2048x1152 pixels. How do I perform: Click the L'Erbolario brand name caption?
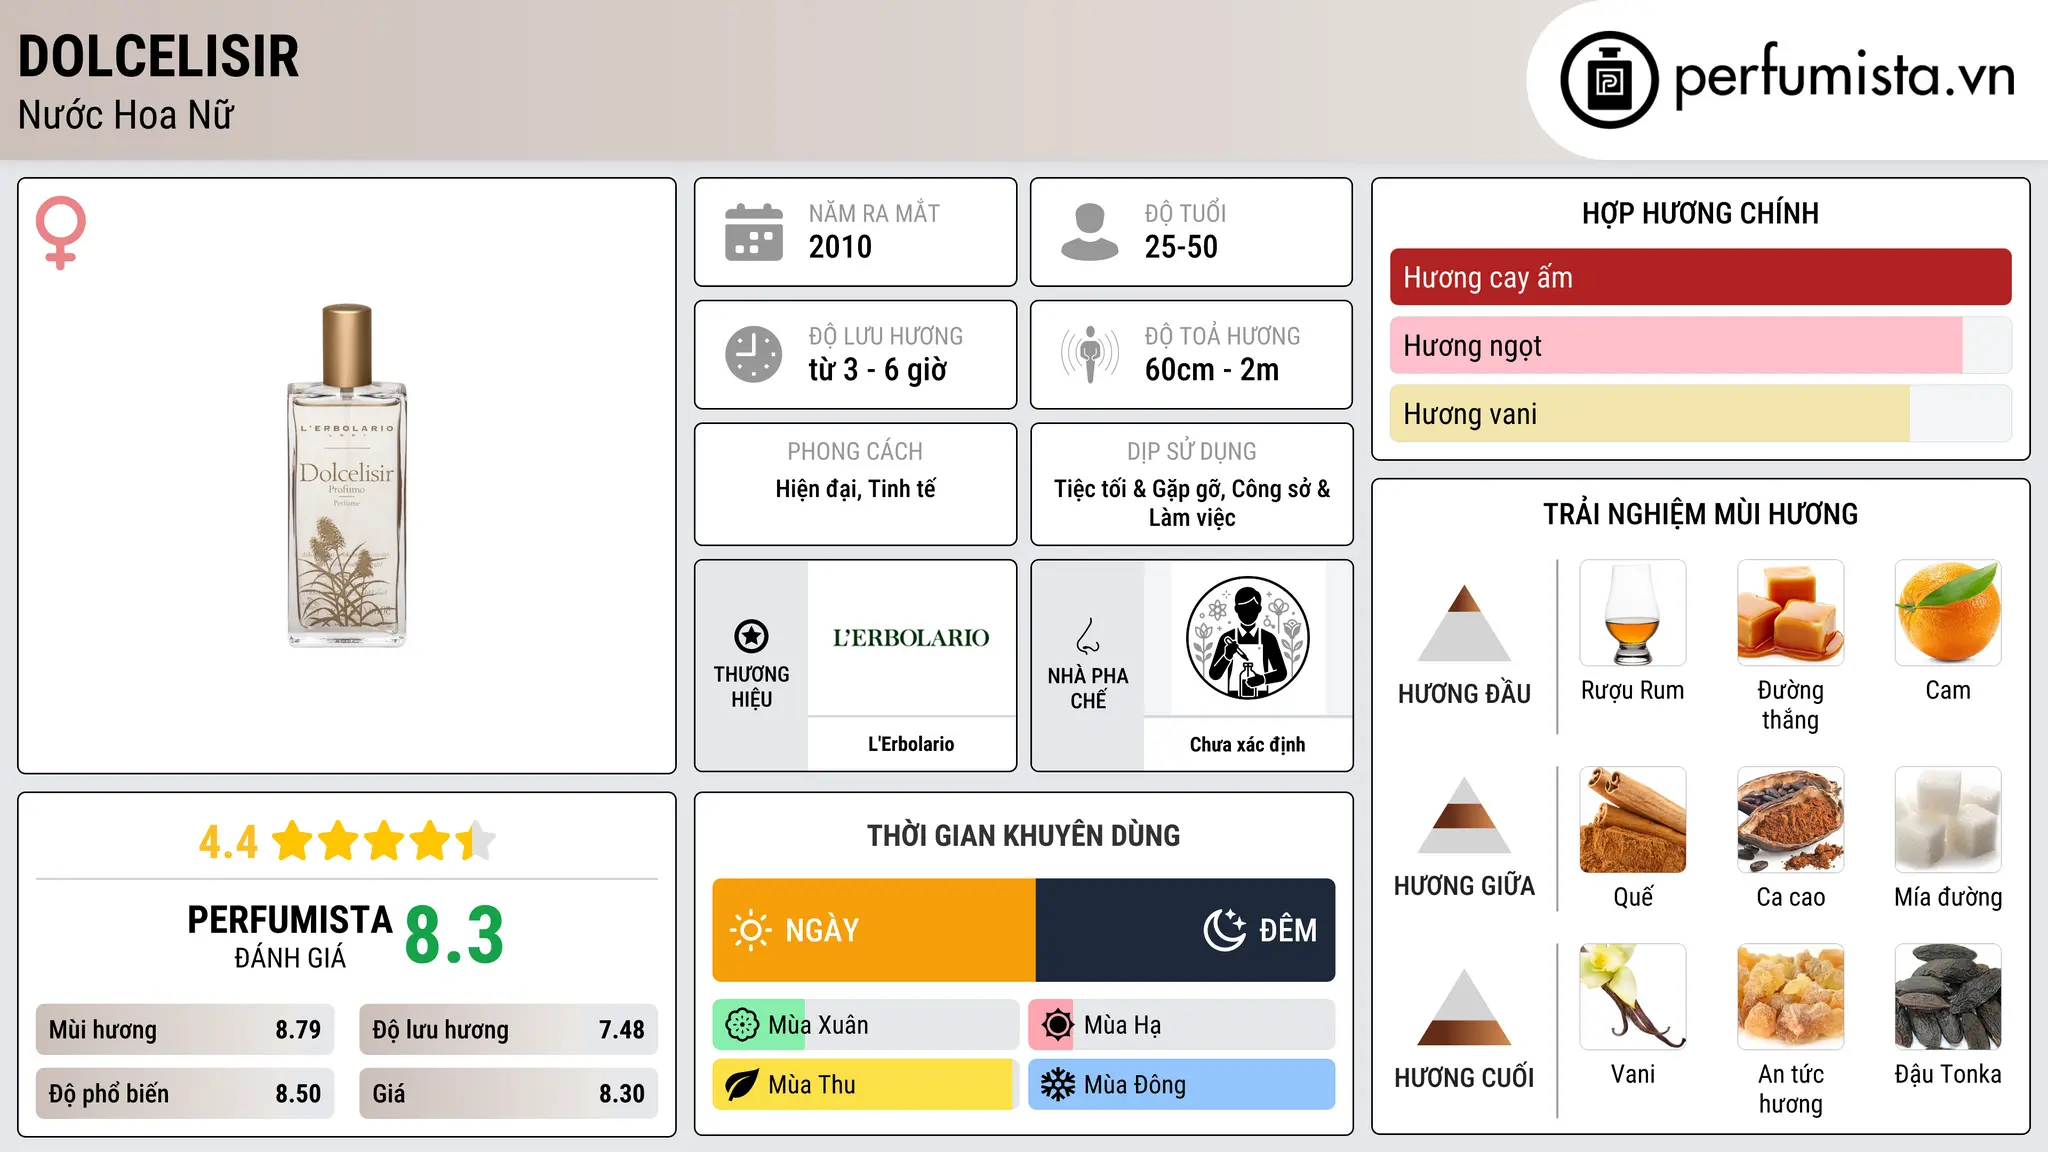911,744
